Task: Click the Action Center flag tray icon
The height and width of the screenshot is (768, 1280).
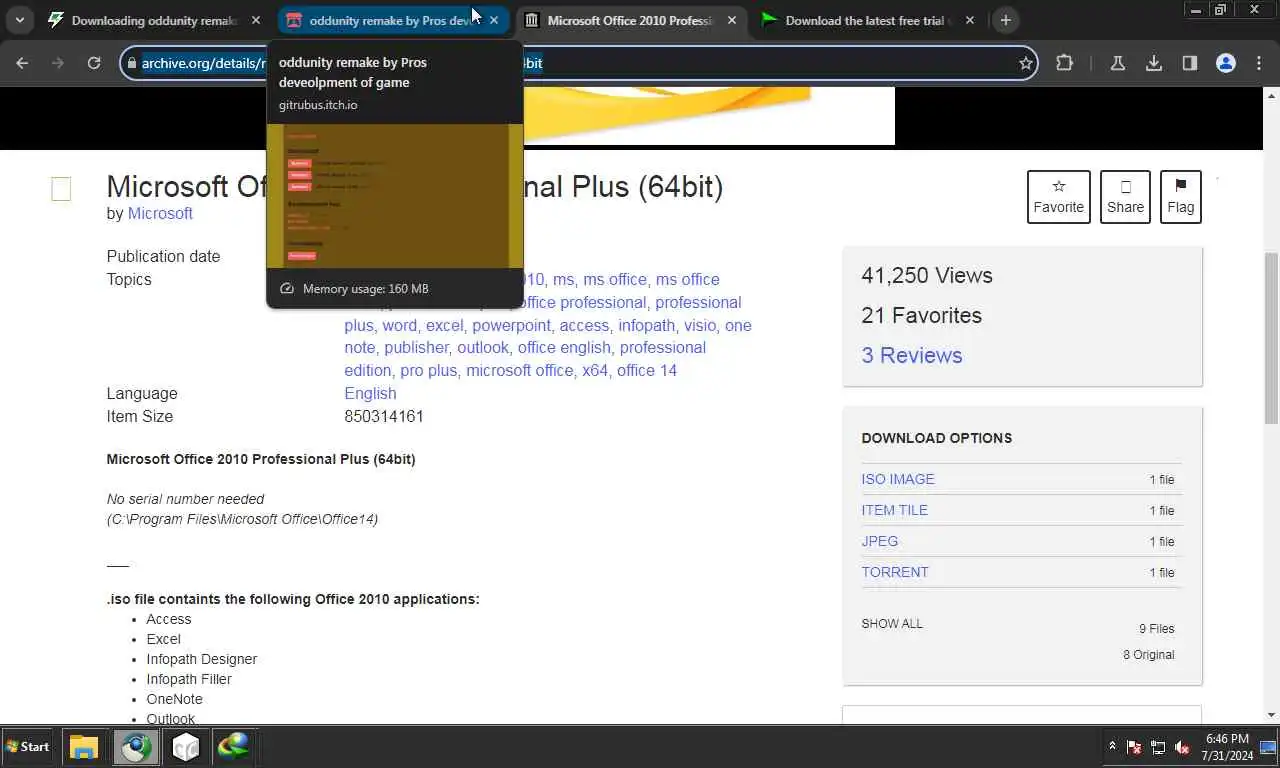Action: tap(1135, 747)
